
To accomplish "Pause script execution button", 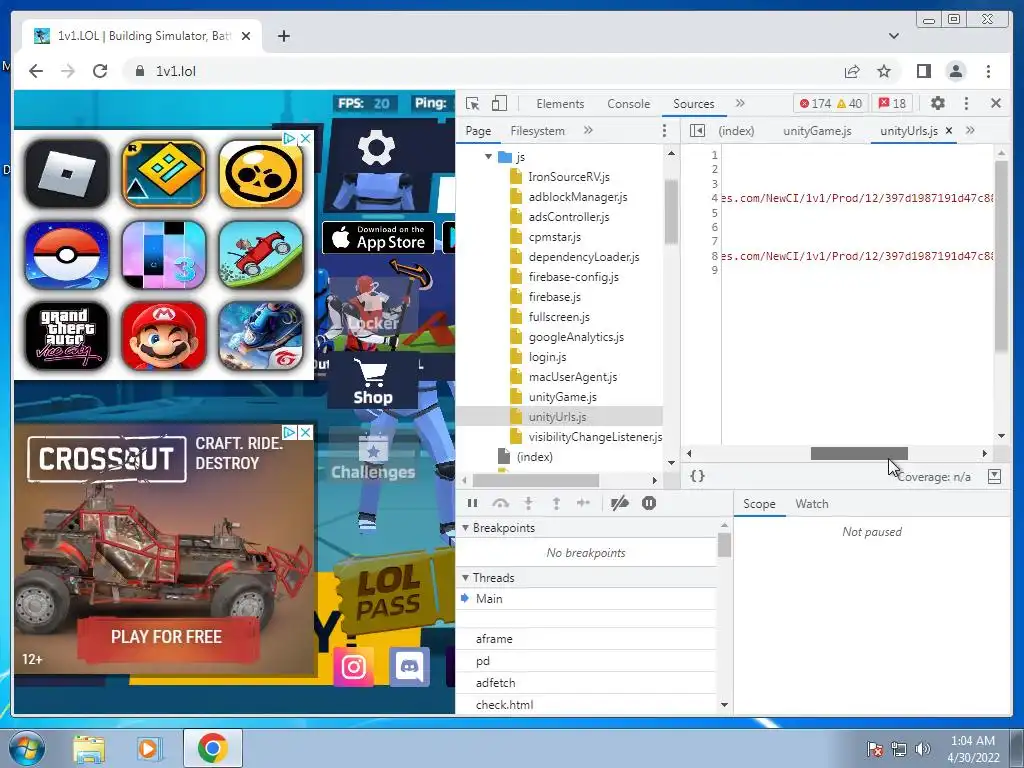I will 473,503.
